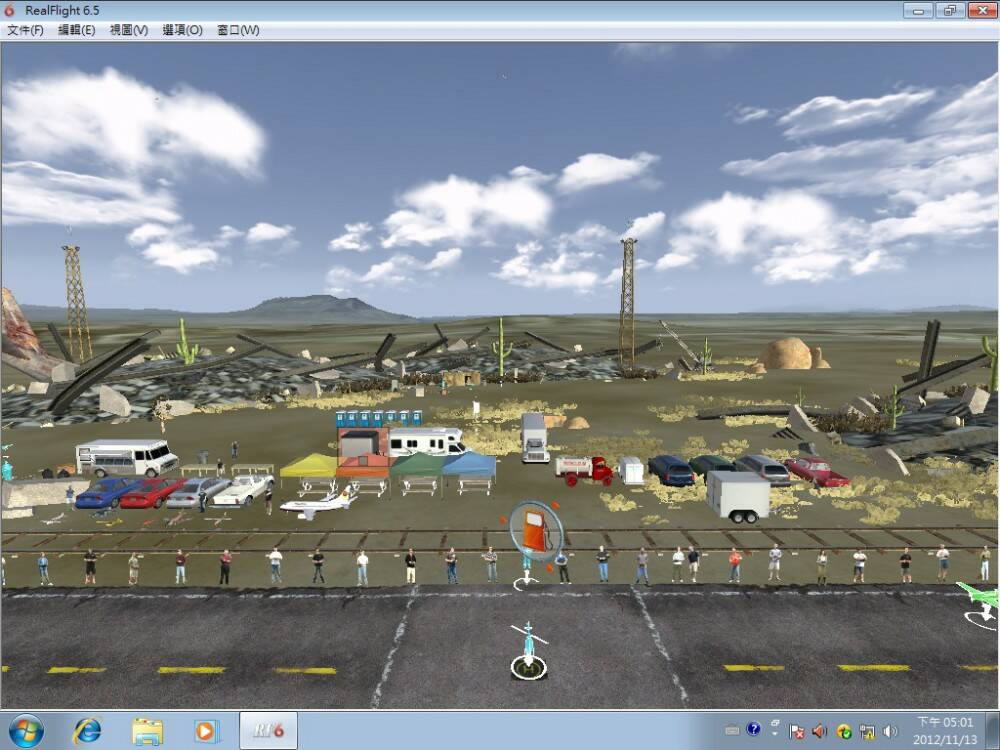This screenshot has height=750, width=1000.
Task: Open the white speaker volume tray icon
Action: click(890, 731)
